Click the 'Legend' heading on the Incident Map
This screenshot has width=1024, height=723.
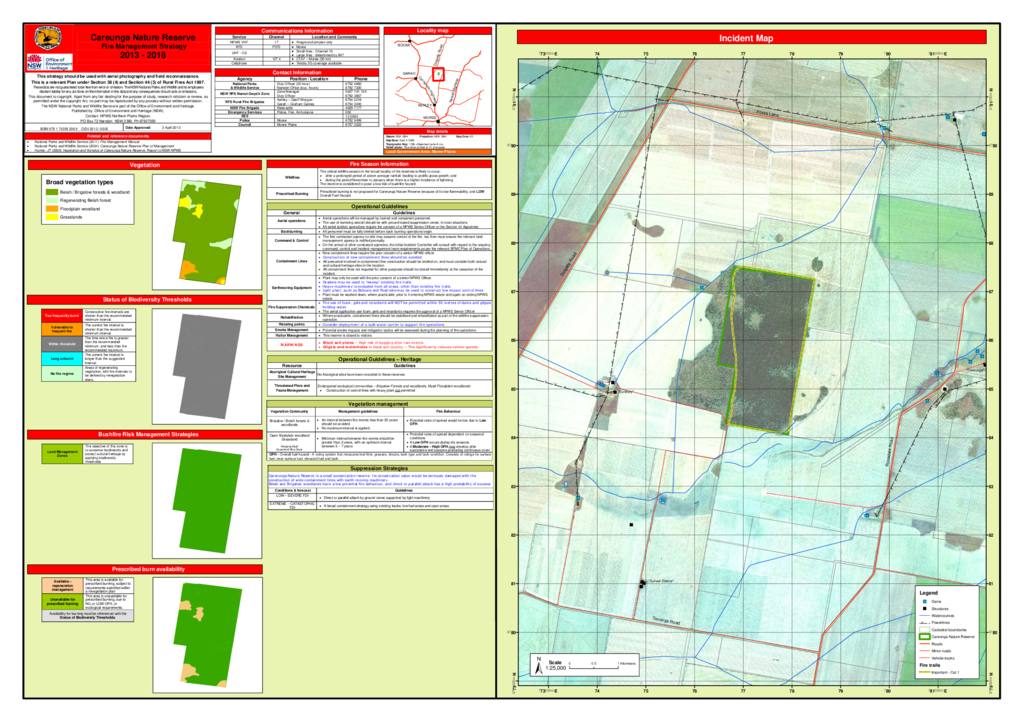928,593
